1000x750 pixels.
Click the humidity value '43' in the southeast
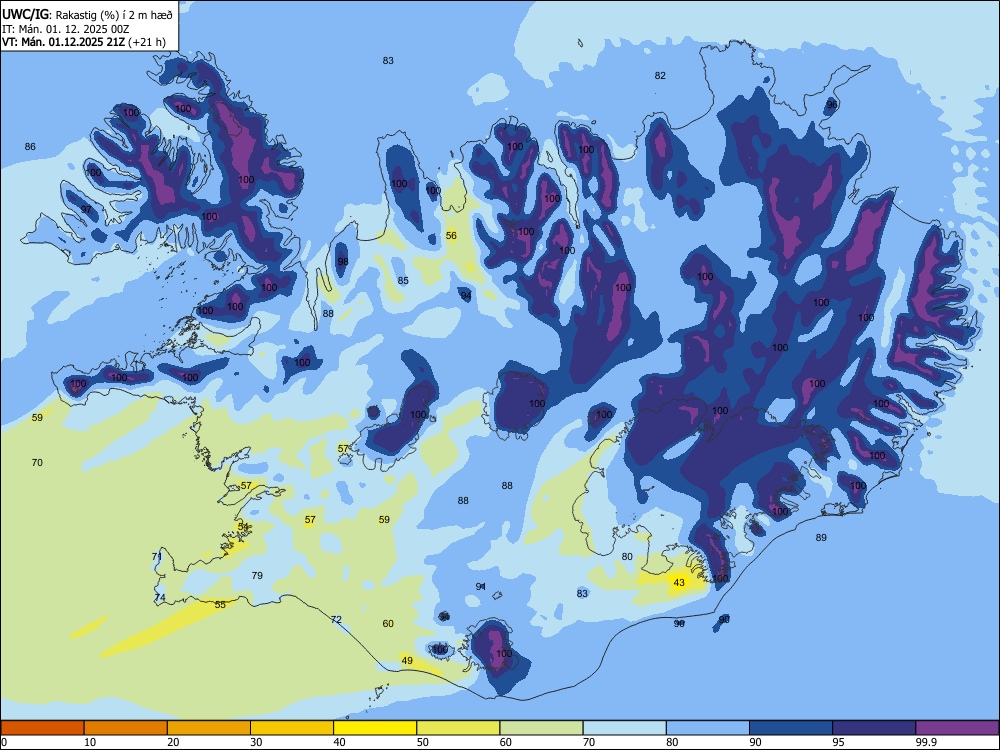point(679,582)
